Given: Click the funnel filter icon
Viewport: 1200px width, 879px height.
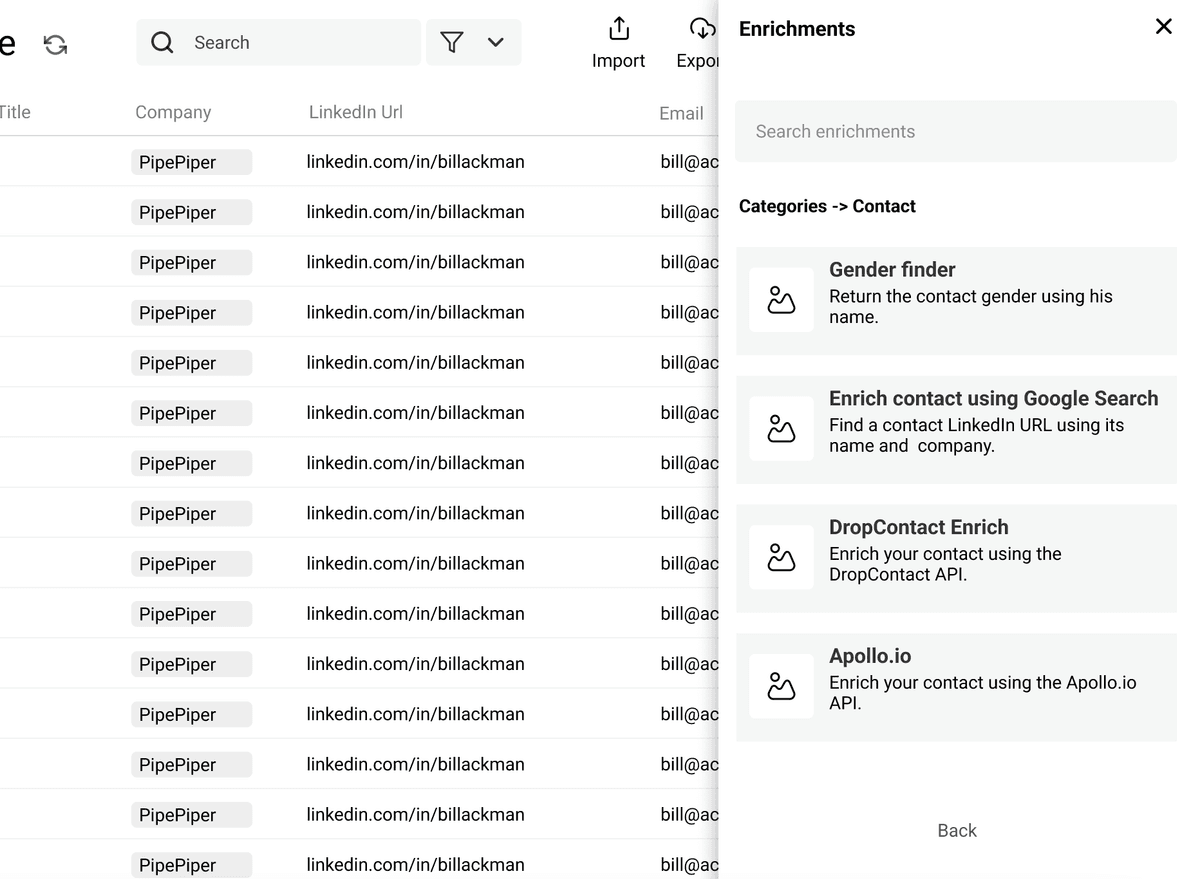Looking at the screenshot, I should [452, 42].
